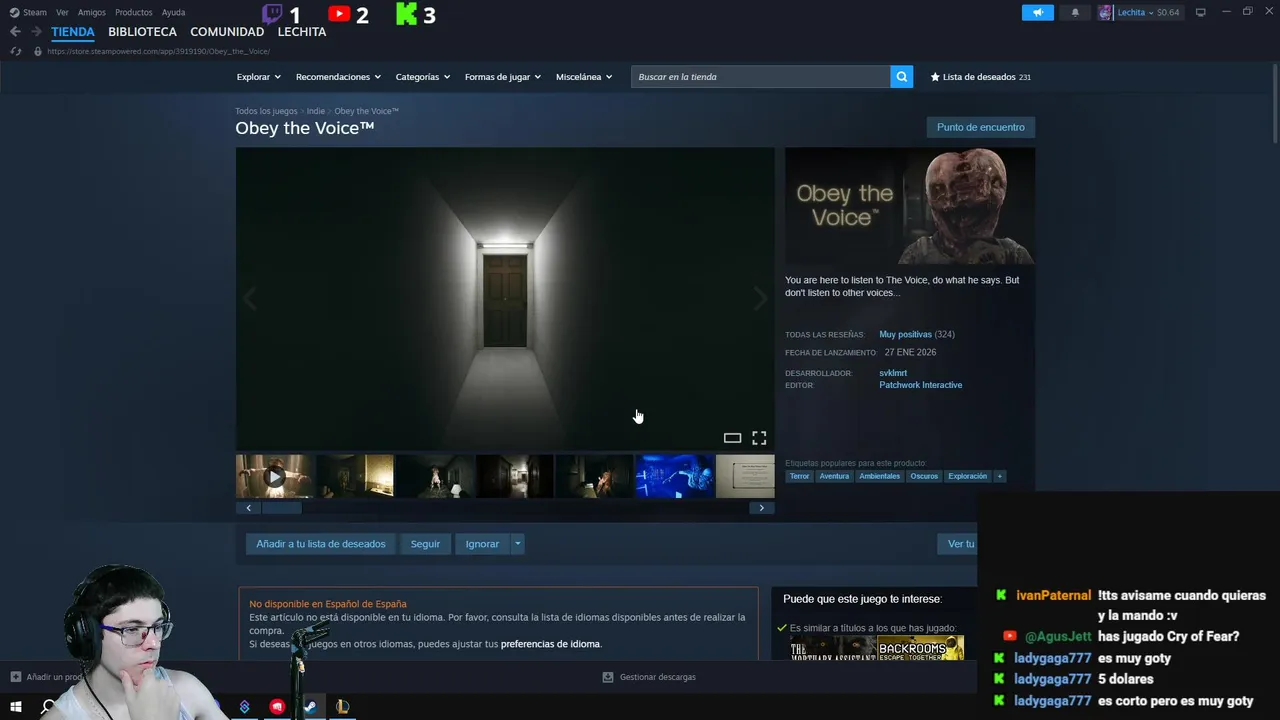Play the video trailer thumbnail
The image size is (1280, 720).
(x=274, y=477)
